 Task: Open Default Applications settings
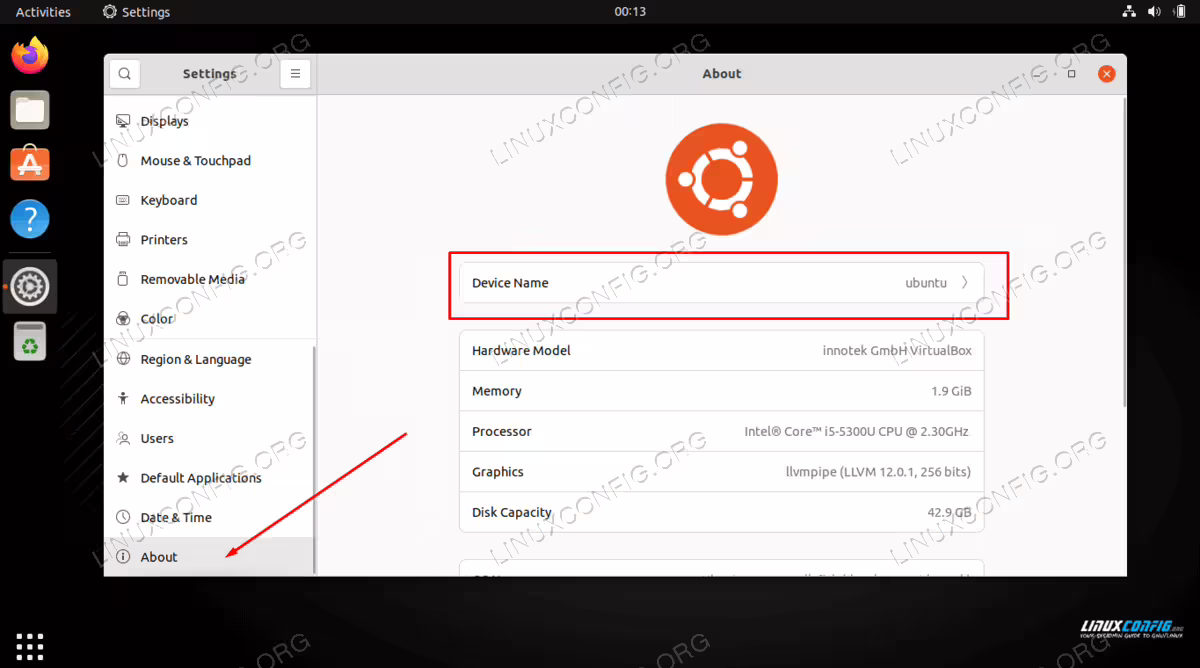208,478
